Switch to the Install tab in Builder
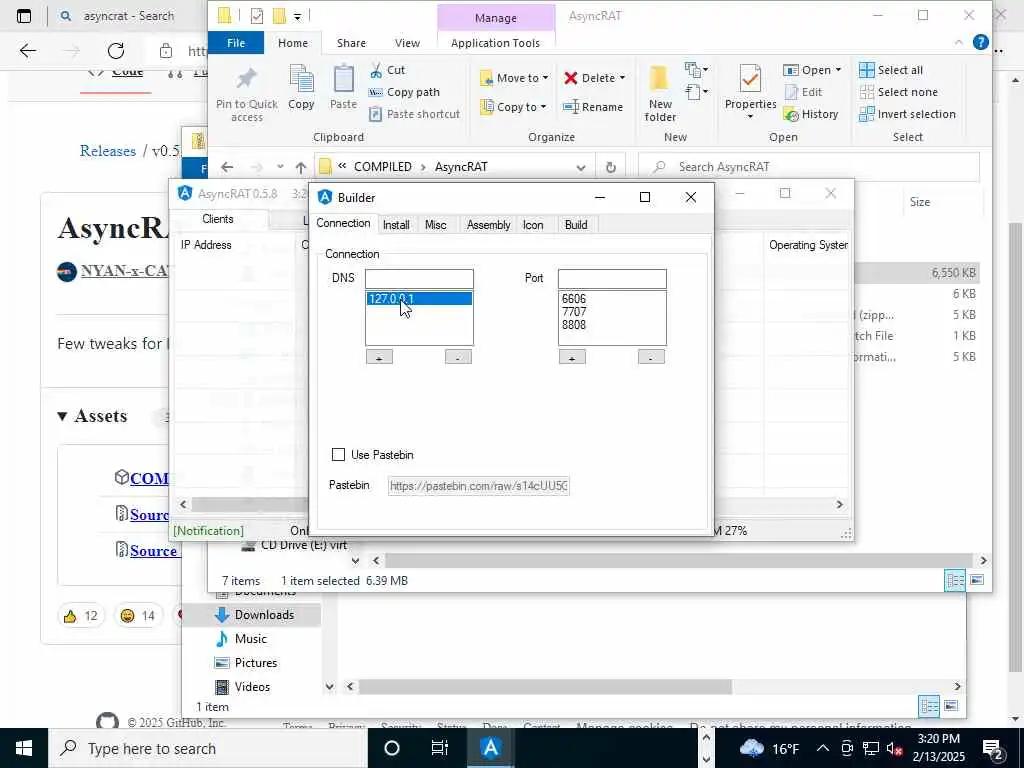 point(396,225)
